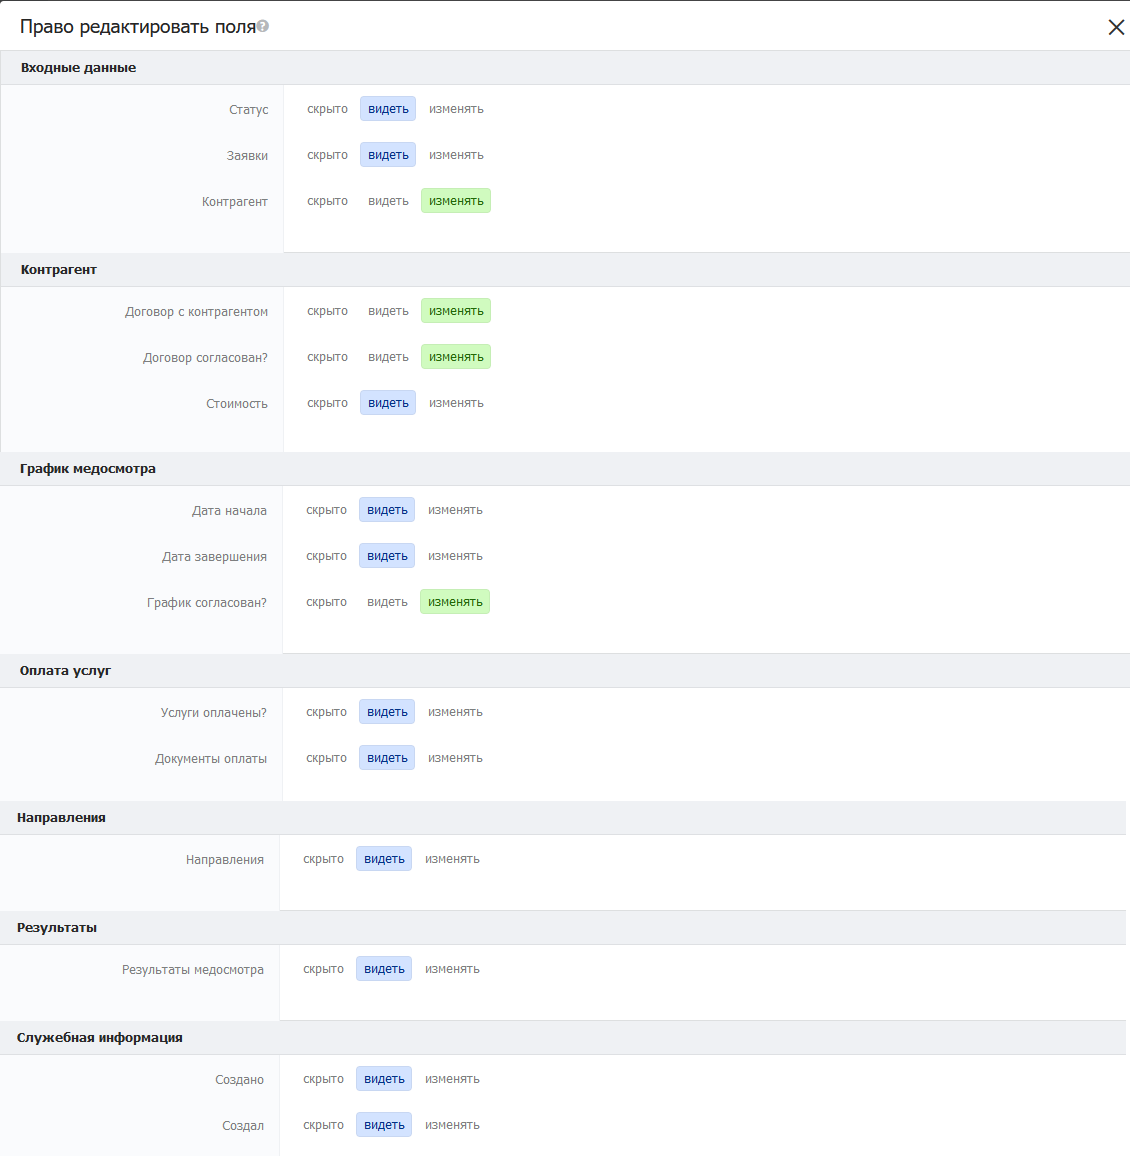Screen dimensions: 1130x1156
Task: Click the Результаты section header
Action: [563, 928]
